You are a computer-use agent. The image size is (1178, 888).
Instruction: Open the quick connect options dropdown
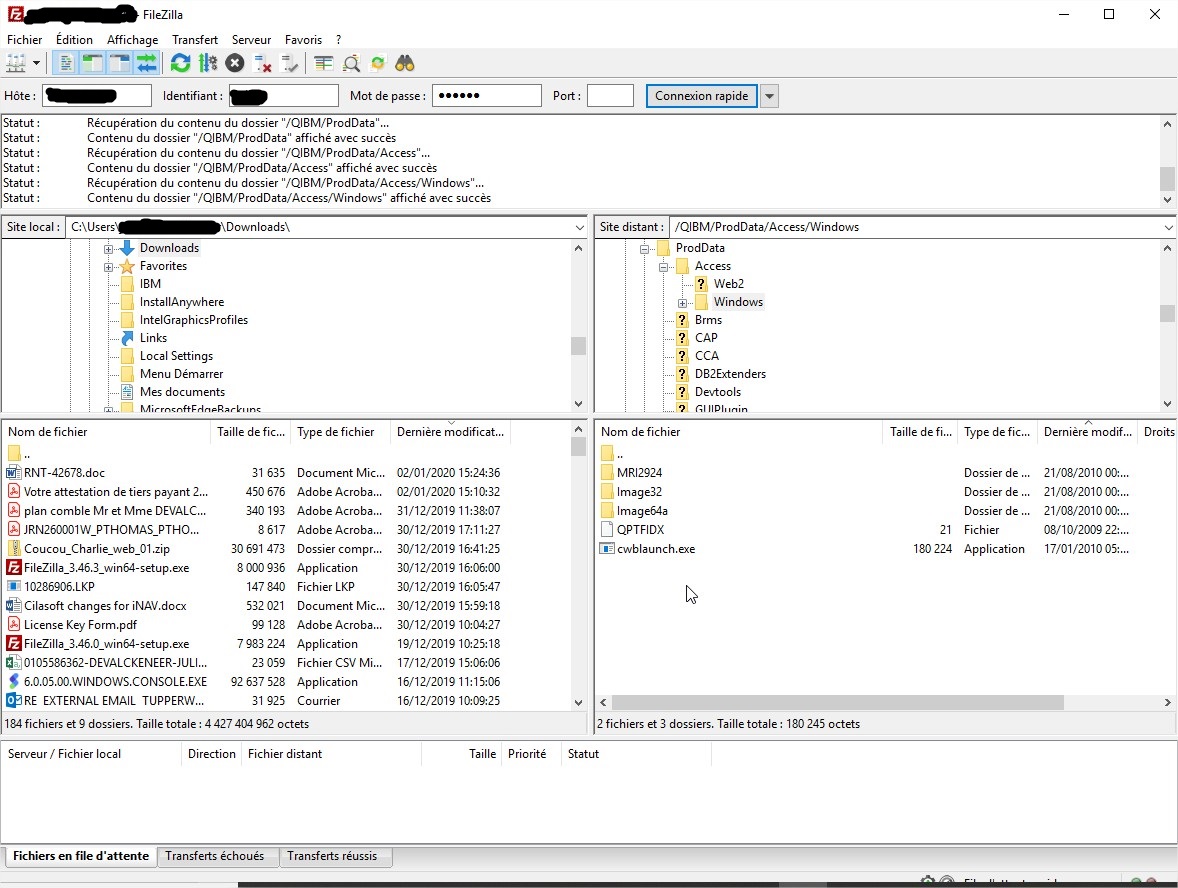(x=768, y=95)
